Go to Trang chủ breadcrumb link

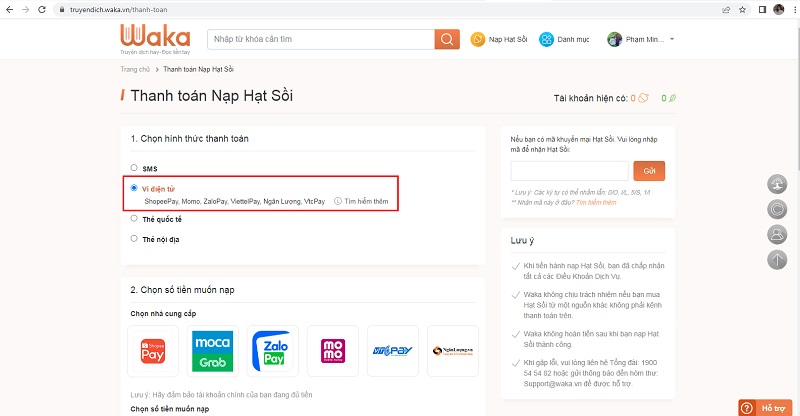coord(134,69)
